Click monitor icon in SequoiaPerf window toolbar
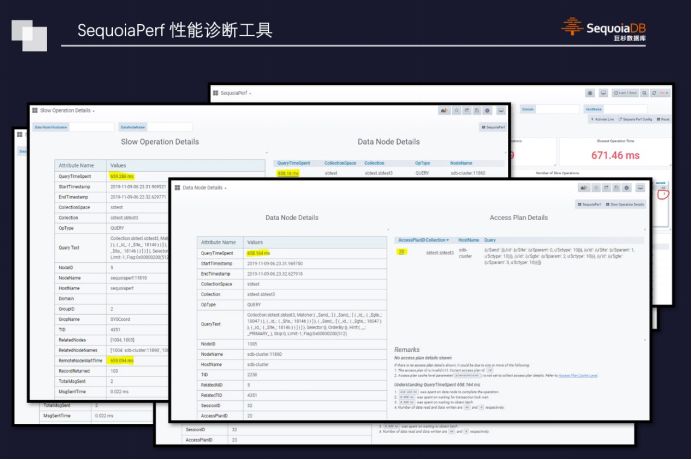 pyautogui.click(x=603, y=93)
